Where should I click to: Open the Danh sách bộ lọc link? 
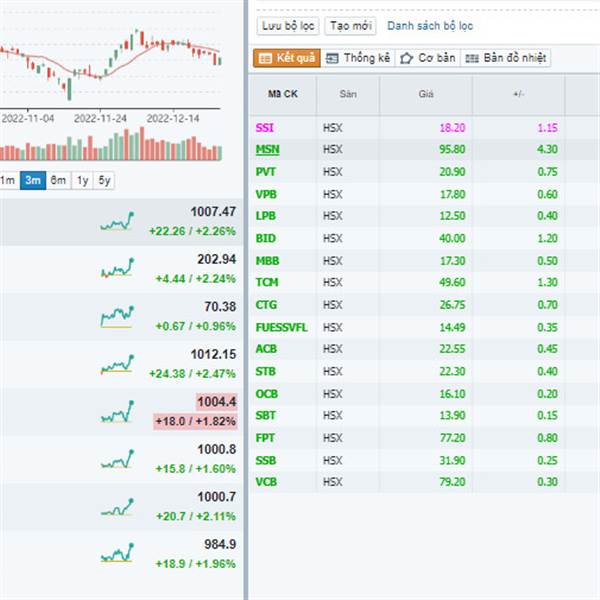430,26
